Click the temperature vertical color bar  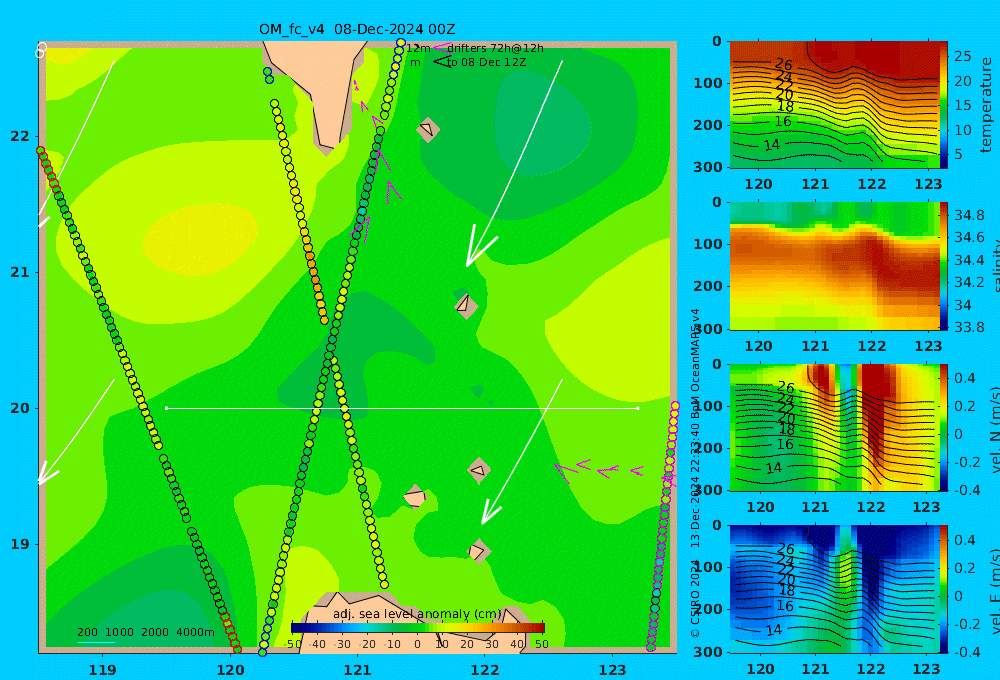pos(944,105)
